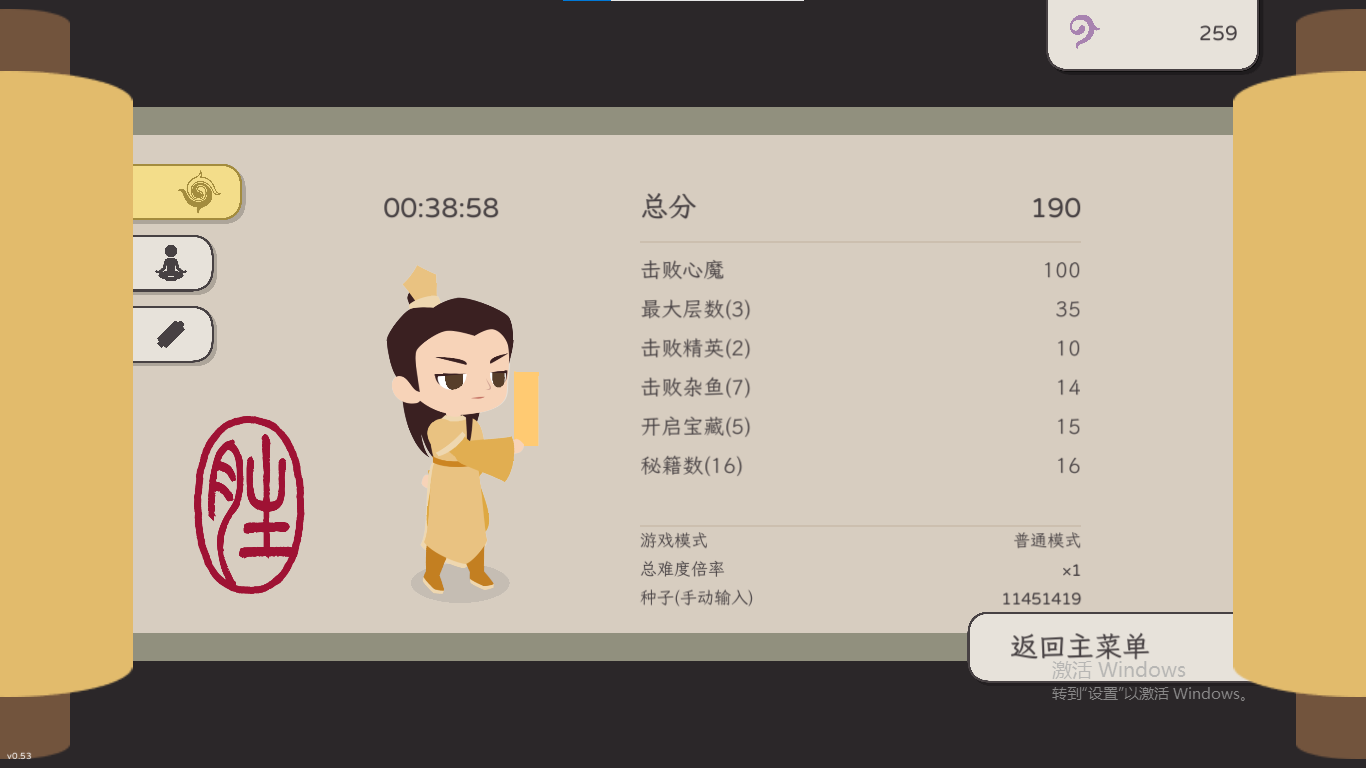1366x768 pixels.
Task: Click the red seal stamp
Action: click(249, 505)
